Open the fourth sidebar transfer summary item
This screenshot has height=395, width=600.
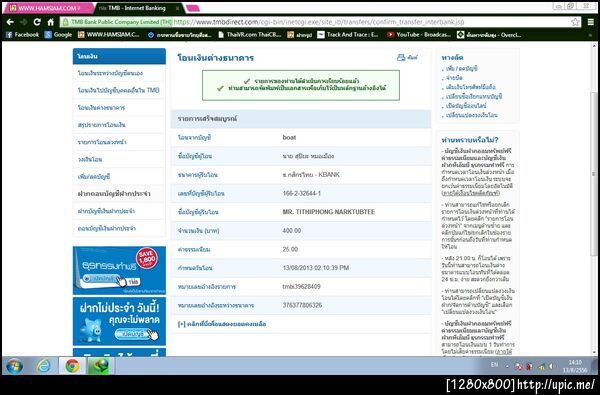[119, 125]
